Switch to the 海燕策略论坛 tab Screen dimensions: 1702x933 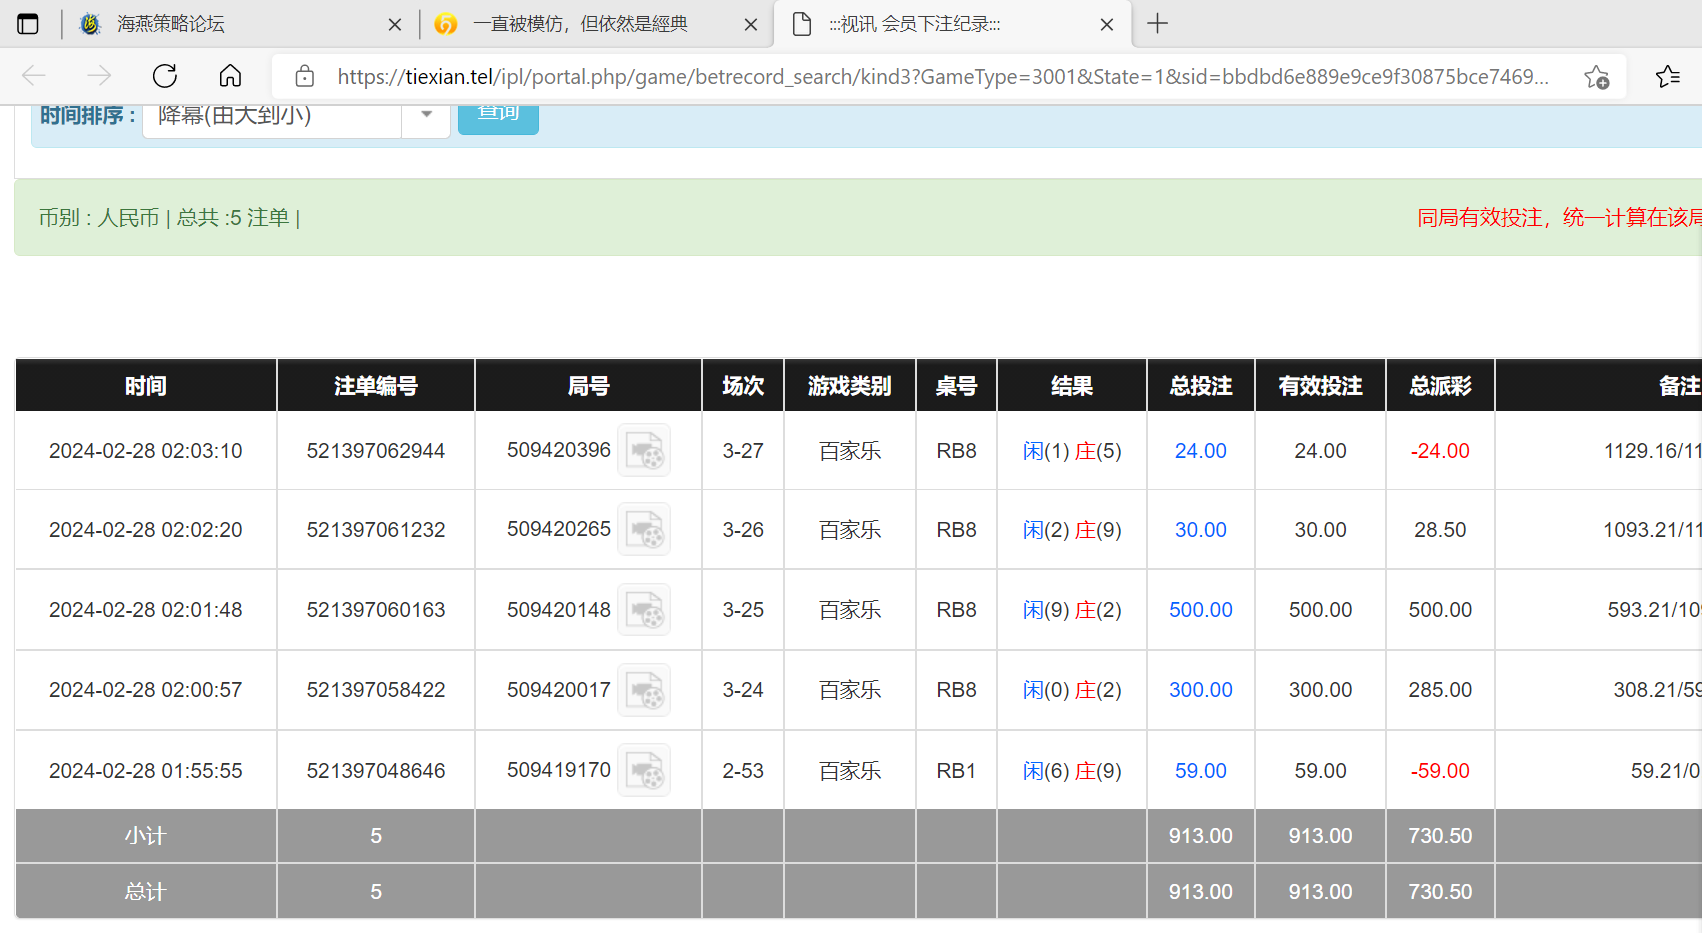tap(170, 24)
